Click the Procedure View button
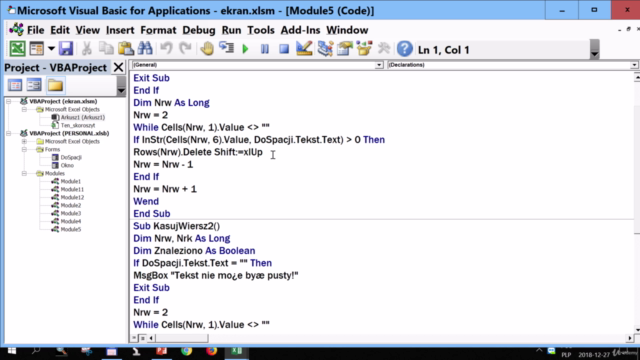640x360 pixels. click(134, 338)
